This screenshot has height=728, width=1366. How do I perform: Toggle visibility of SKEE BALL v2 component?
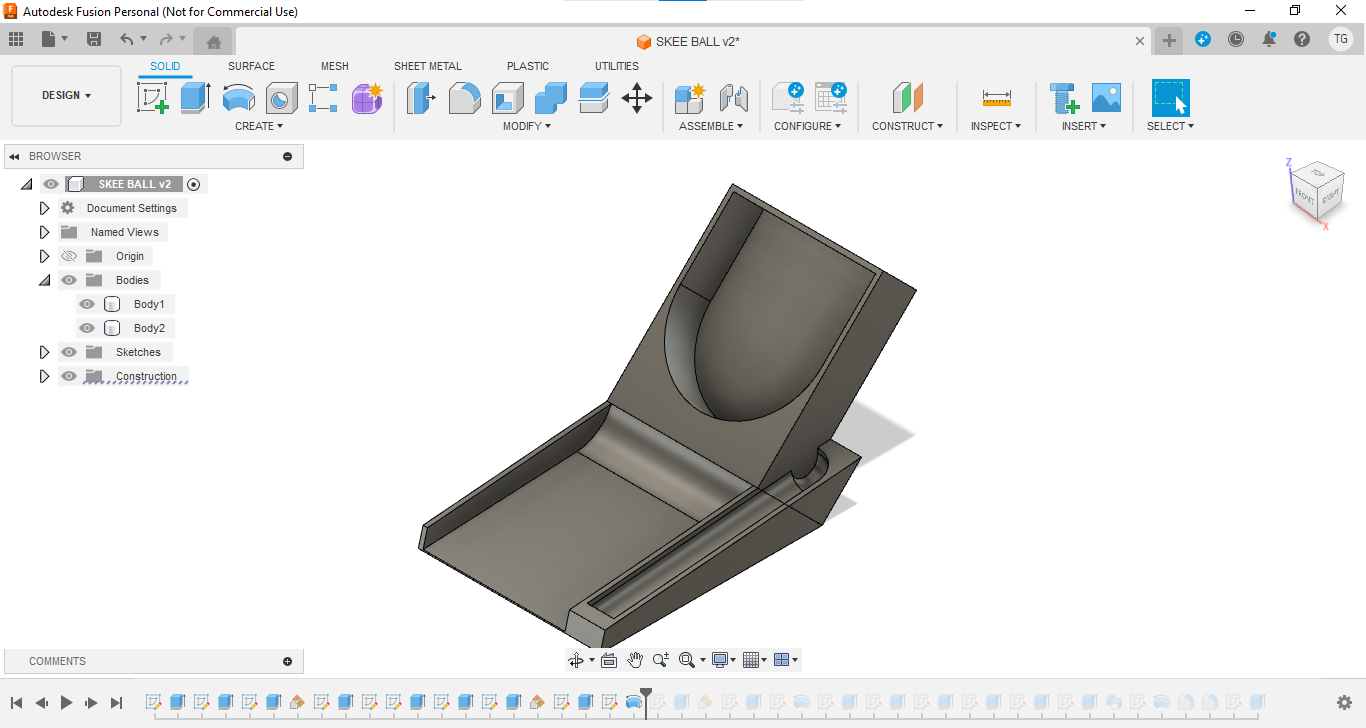(x=51, y=184)
